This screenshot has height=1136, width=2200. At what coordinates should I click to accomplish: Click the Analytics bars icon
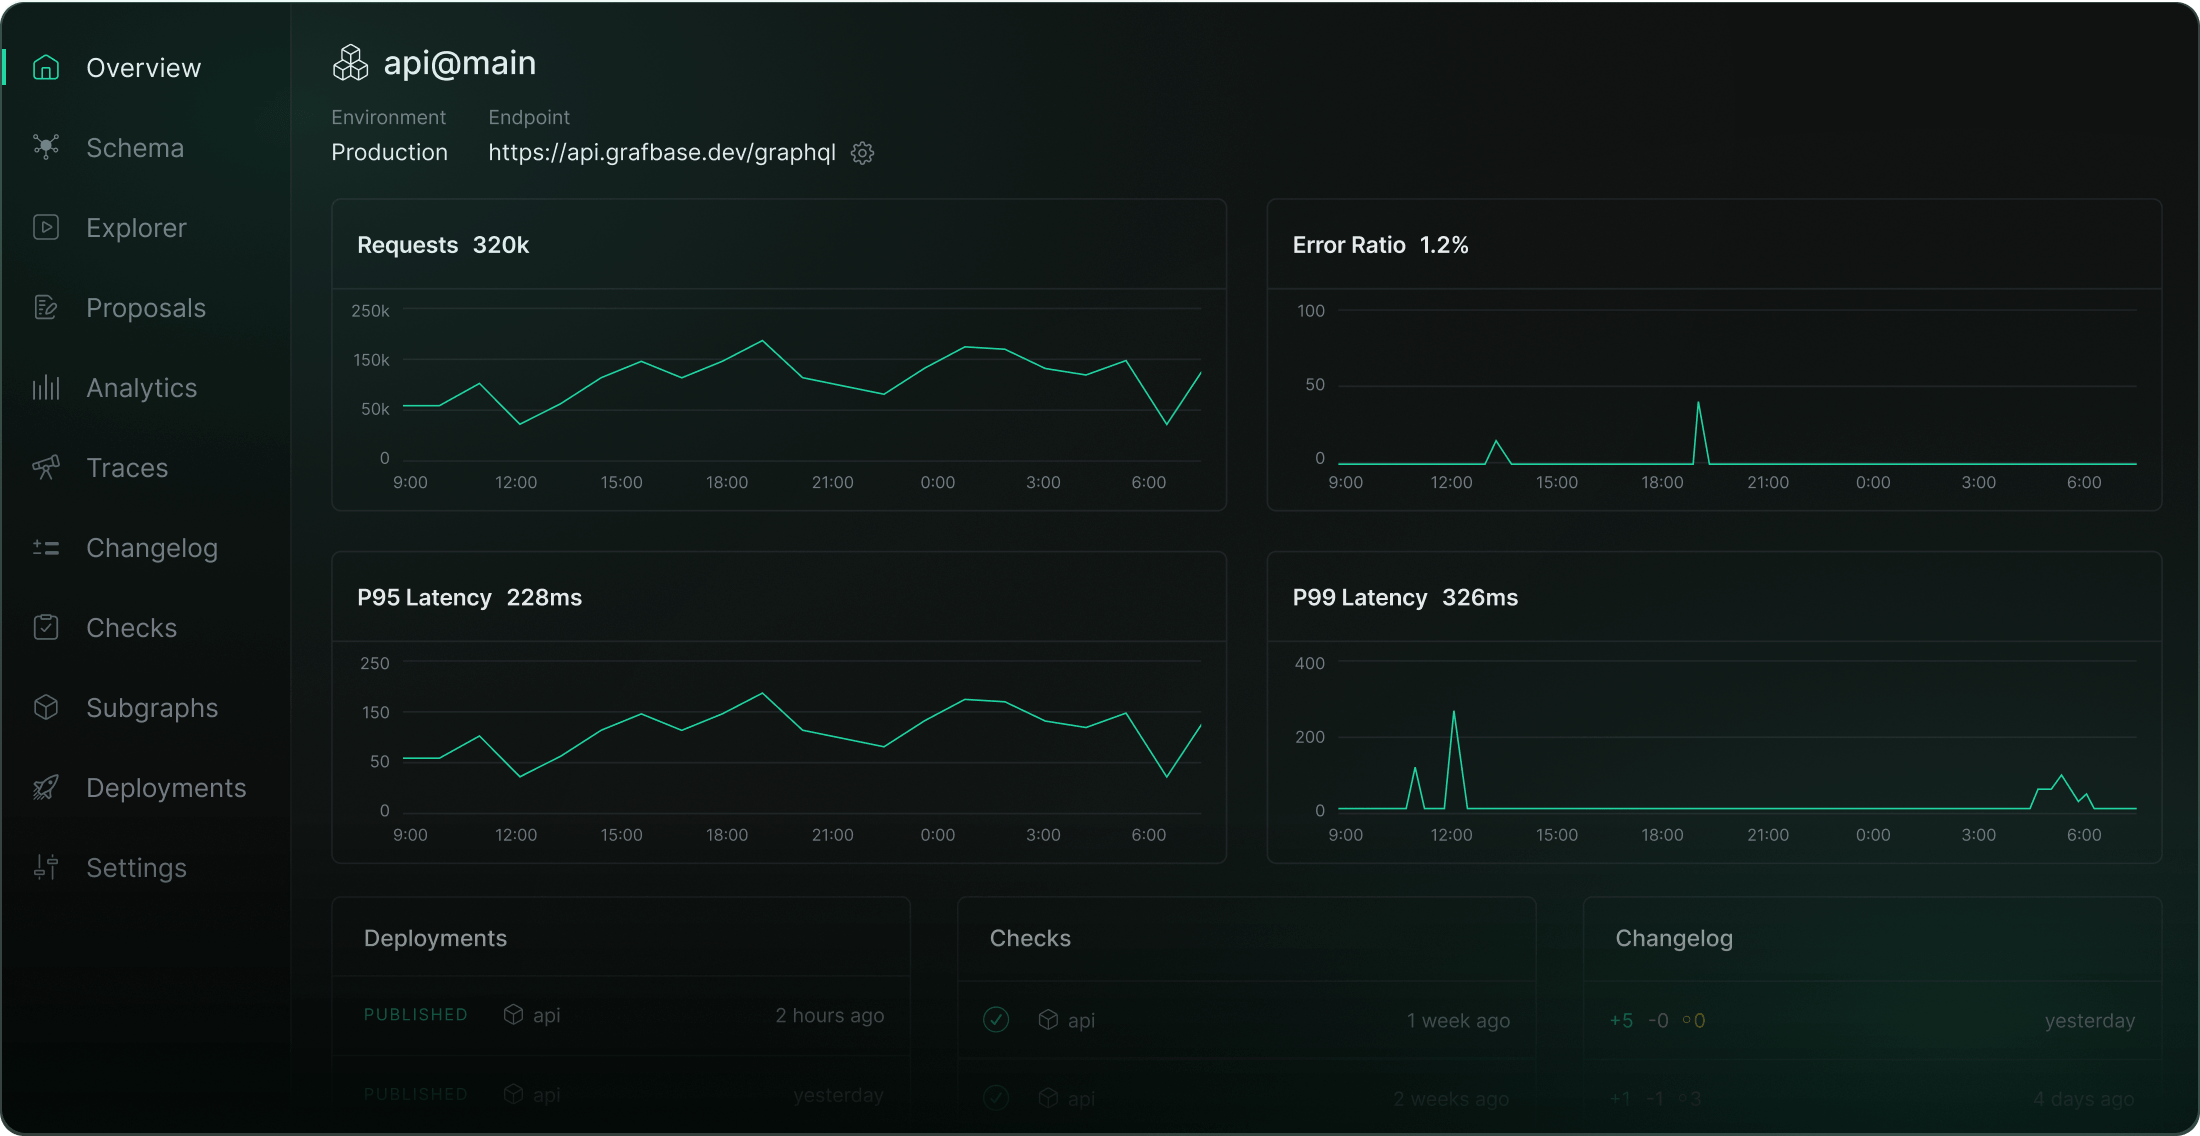coord(46,388)
